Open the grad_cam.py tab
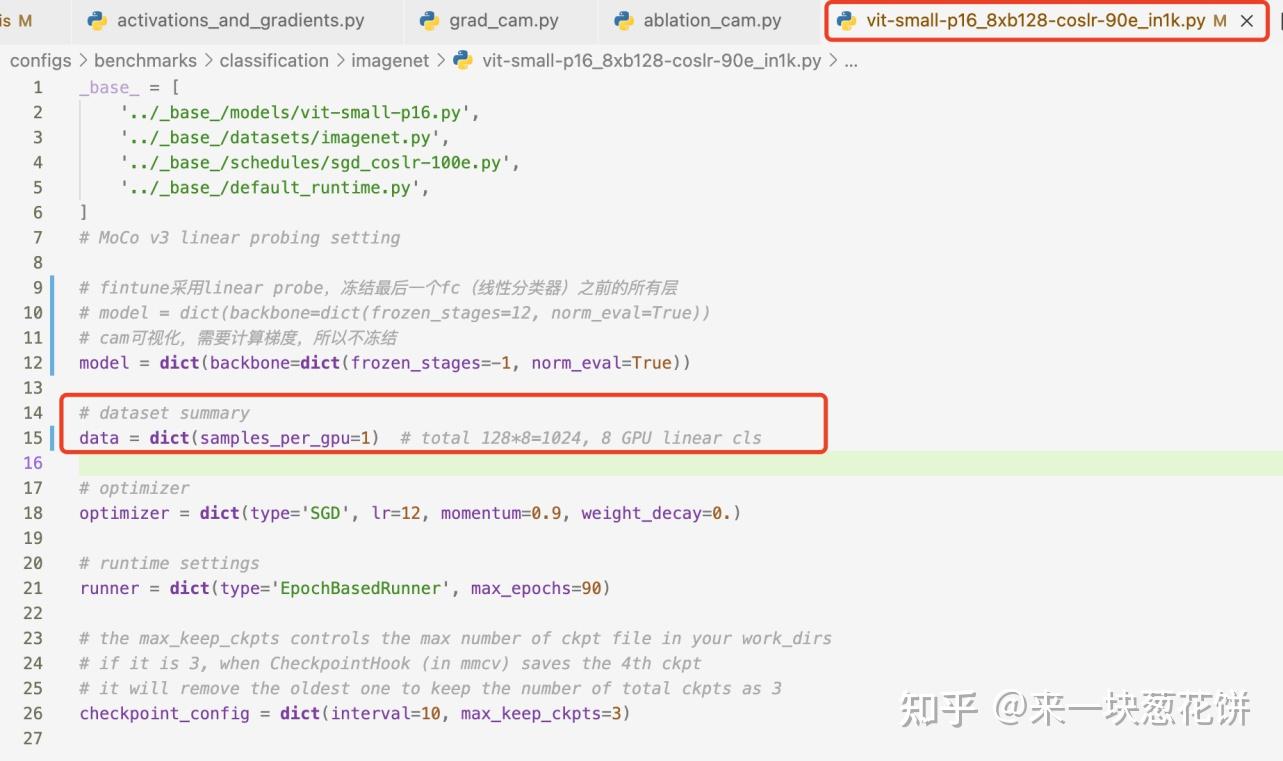The height and width of the screenshot is (761, 1283). tap(490, 20)
